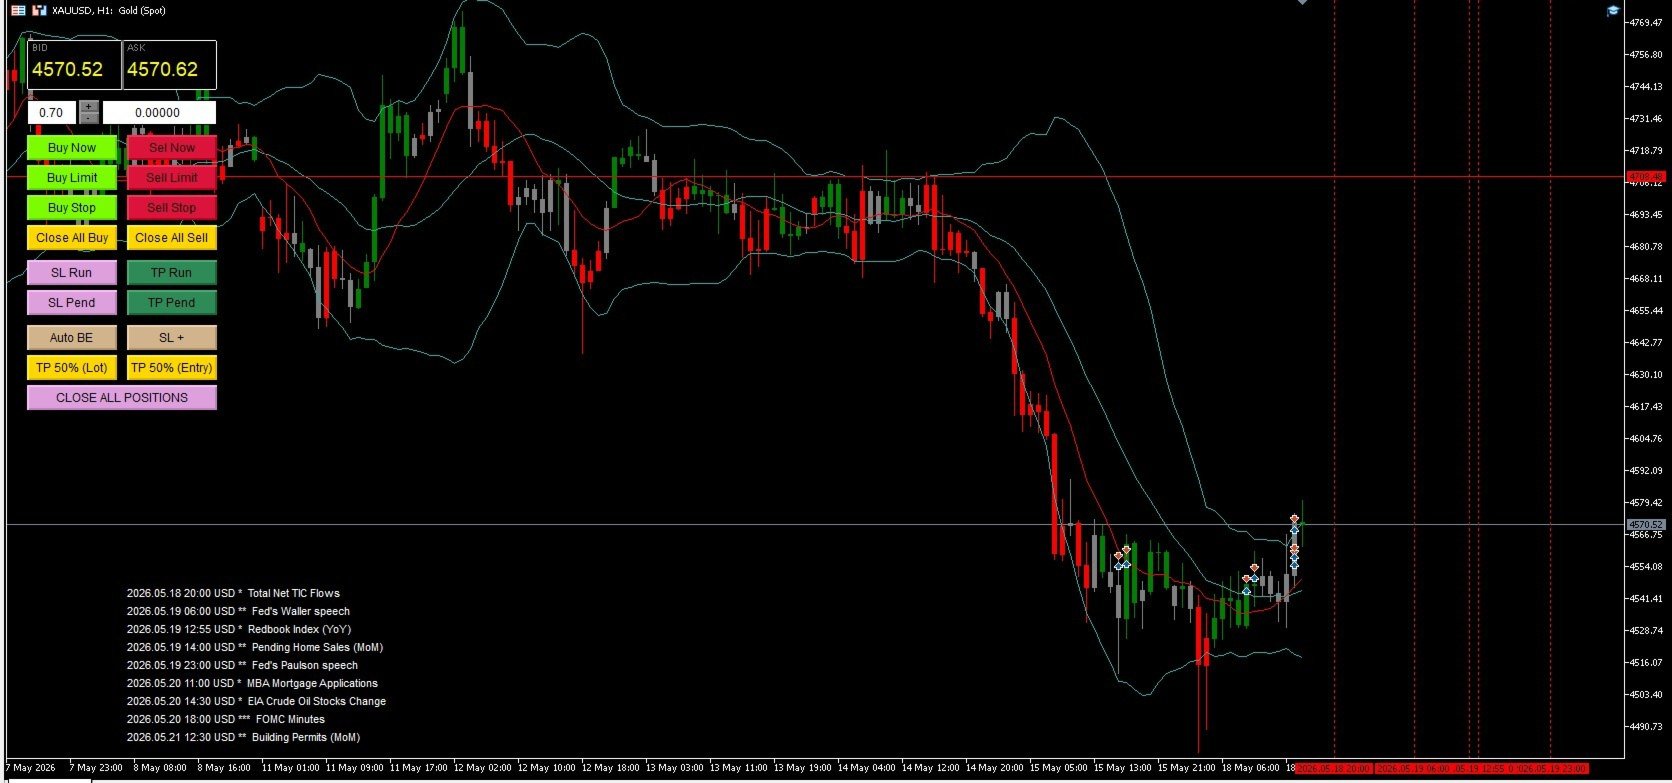
Task: Click the current price label 4570.52 on axis
Action: pyautogui.click(x=1645, y=524)
